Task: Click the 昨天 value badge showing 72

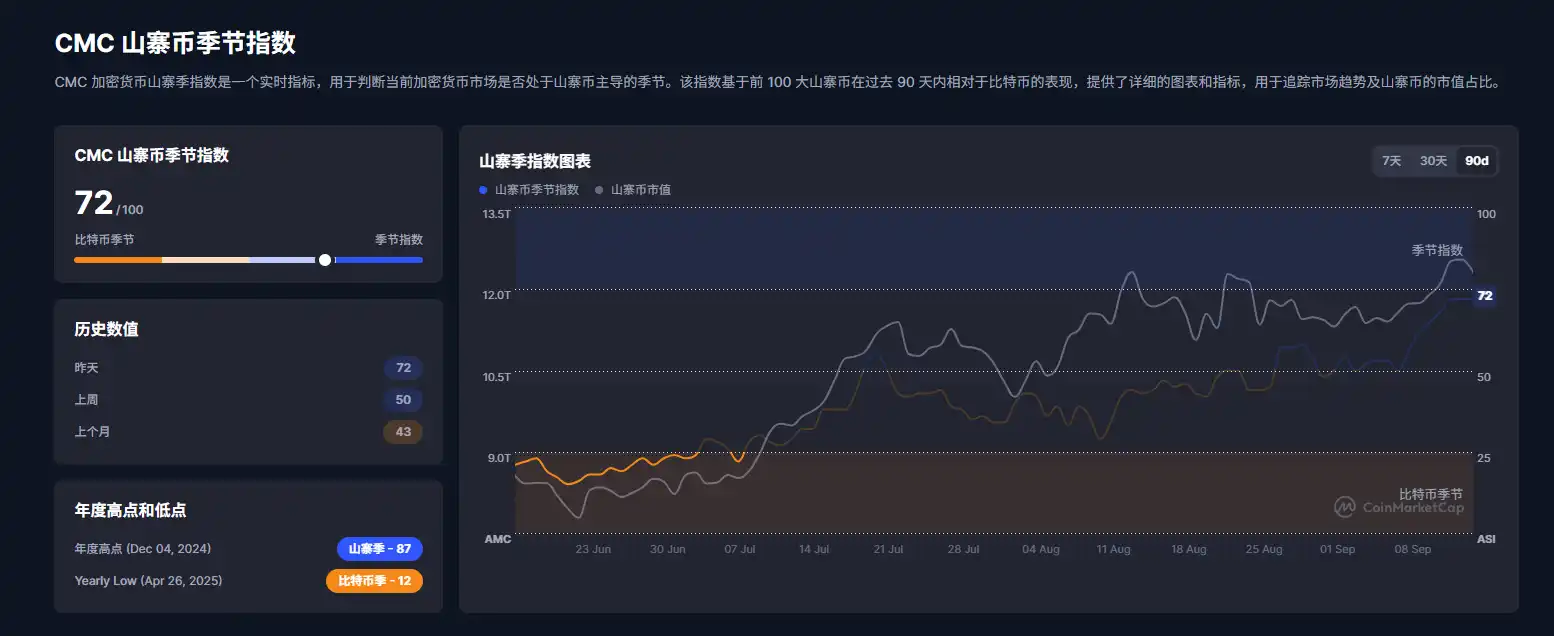Action: [x=403, y=368]
